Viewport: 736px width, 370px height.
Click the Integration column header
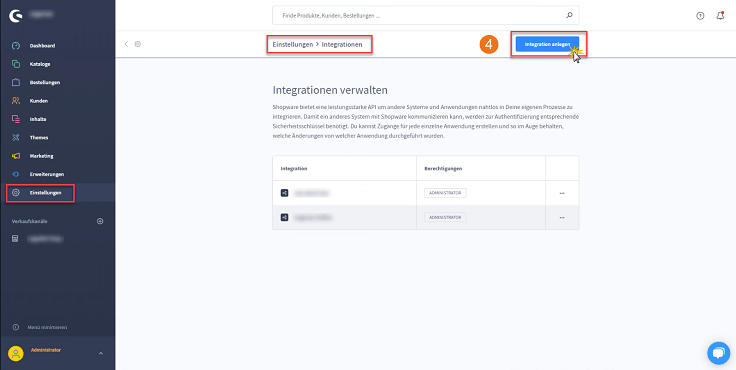tap(294, 169)
